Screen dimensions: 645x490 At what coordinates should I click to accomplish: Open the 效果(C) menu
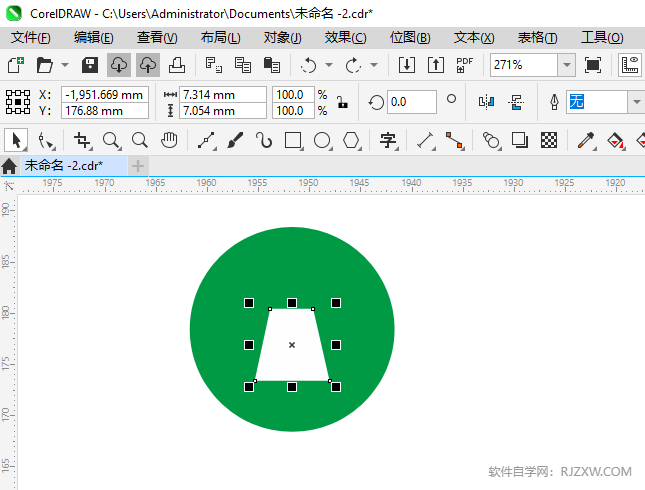[x=346, y=38]
